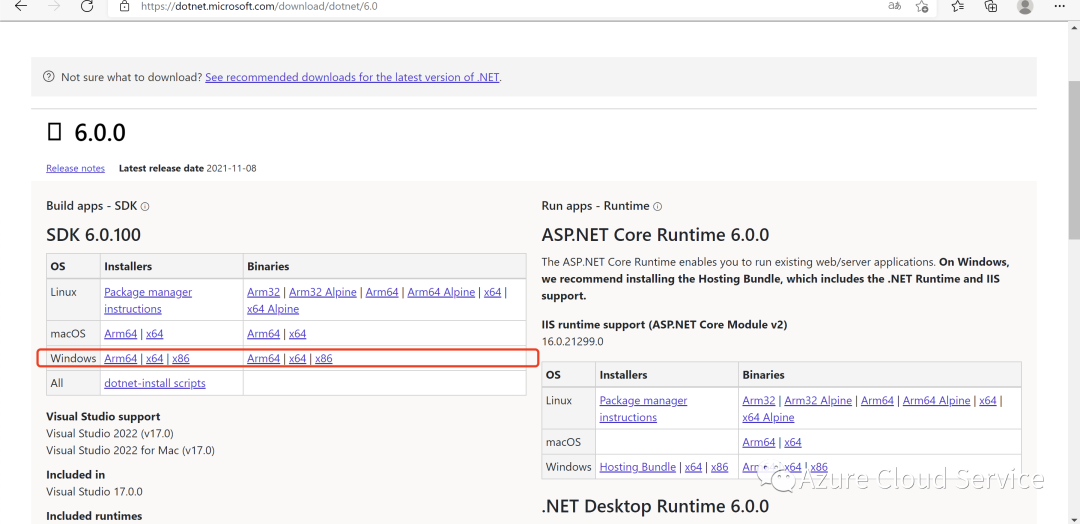This screenshot has width=1080, height=524.
Task: Select the text Visual Studio 2022 (v17.0)
Action: (x=110, y=434)
